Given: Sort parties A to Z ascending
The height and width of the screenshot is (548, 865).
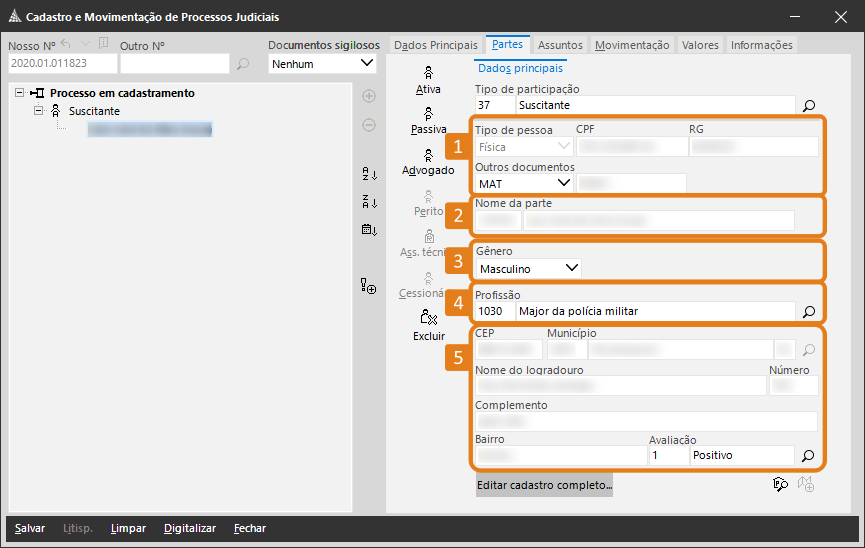Looking at the screenshot, I should 369,174.
